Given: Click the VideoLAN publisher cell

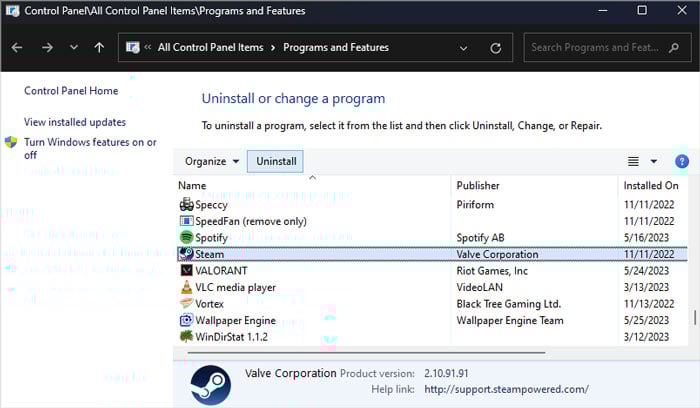Looking at the screenshot, I should 479,287.
